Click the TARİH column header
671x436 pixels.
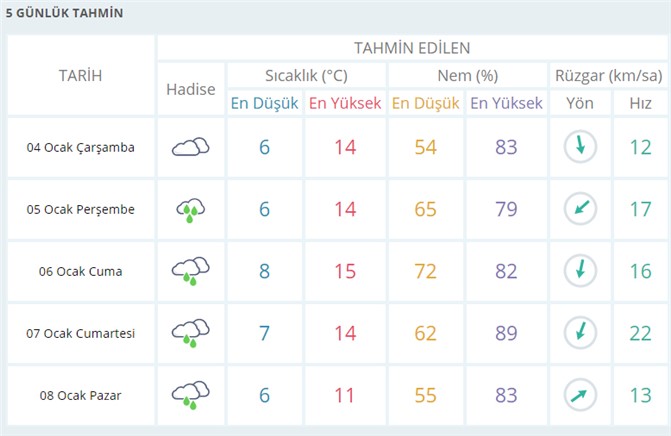(x=80, y=75)
